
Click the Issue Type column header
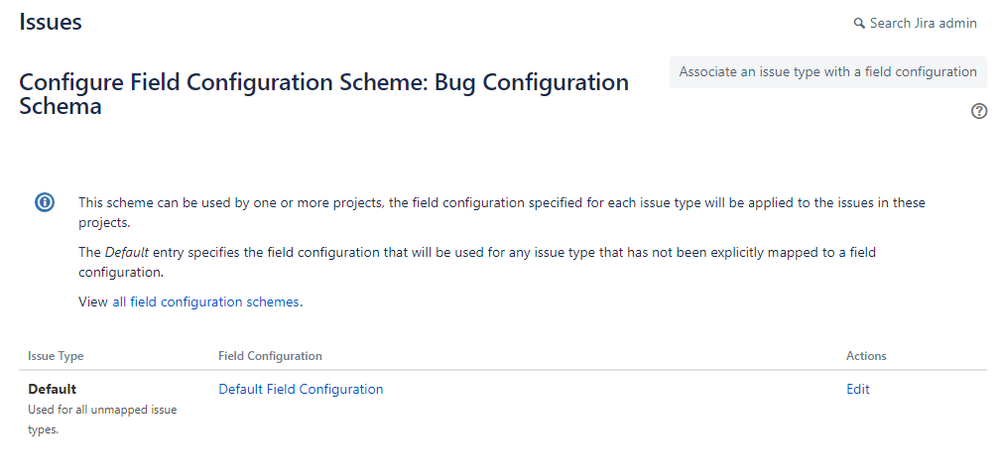pyautogui.click(x=55, y=356)
